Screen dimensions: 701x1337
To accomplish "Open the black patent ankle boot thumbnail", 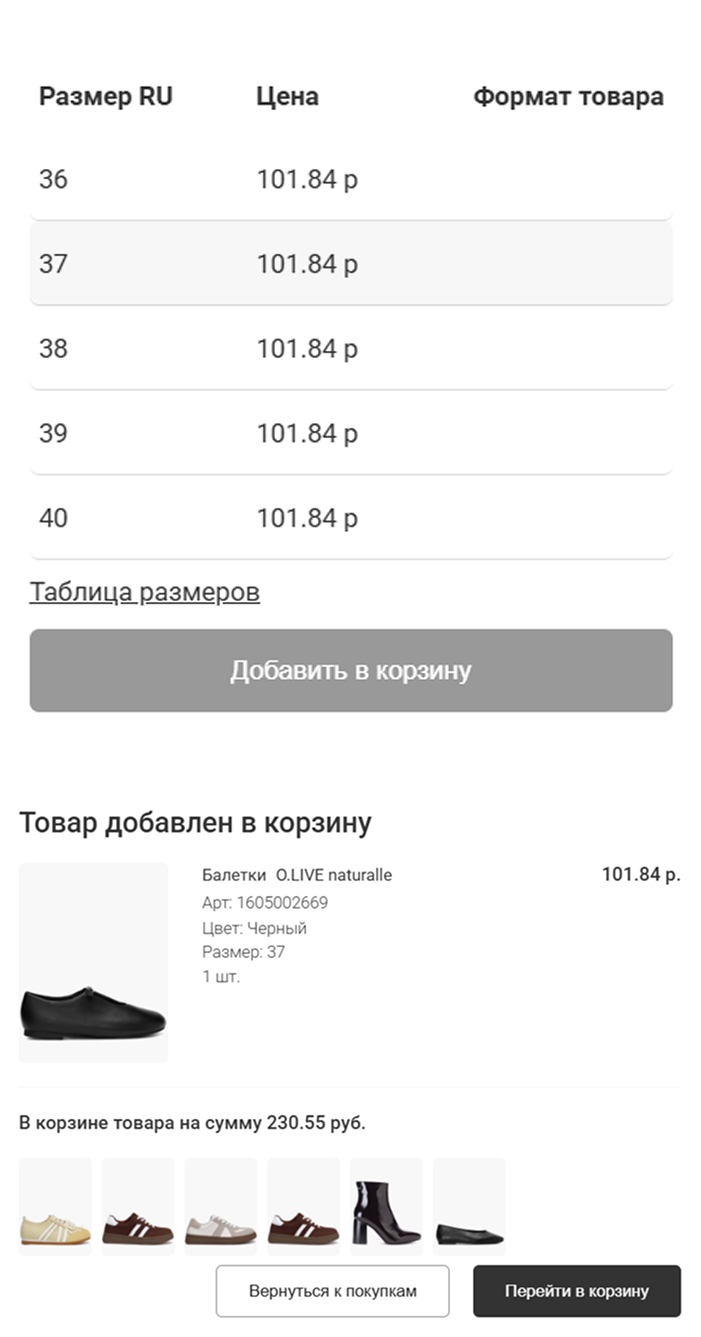I will (x=386, y=1204).
